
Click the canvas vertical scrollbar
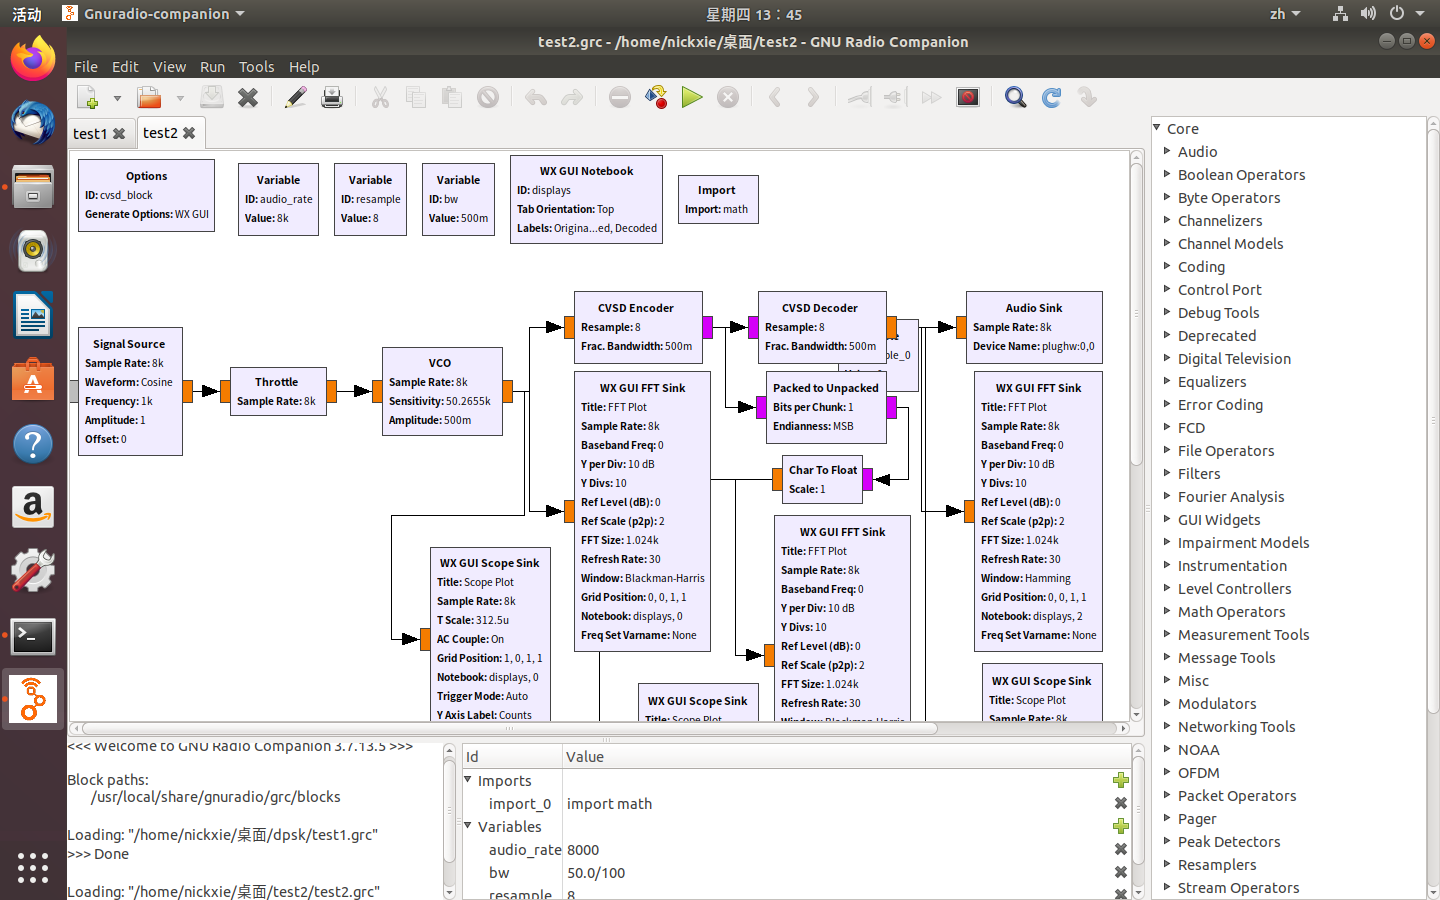coord(1136,435)
